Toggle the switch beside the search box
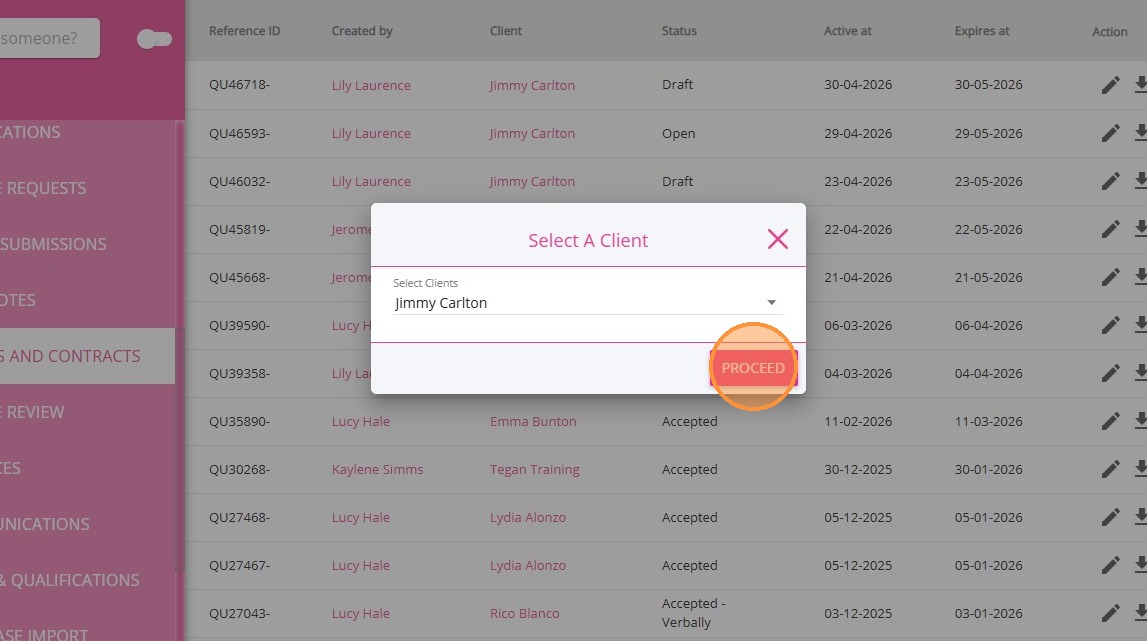This screenshot has height=641, width=1147. 154,39
